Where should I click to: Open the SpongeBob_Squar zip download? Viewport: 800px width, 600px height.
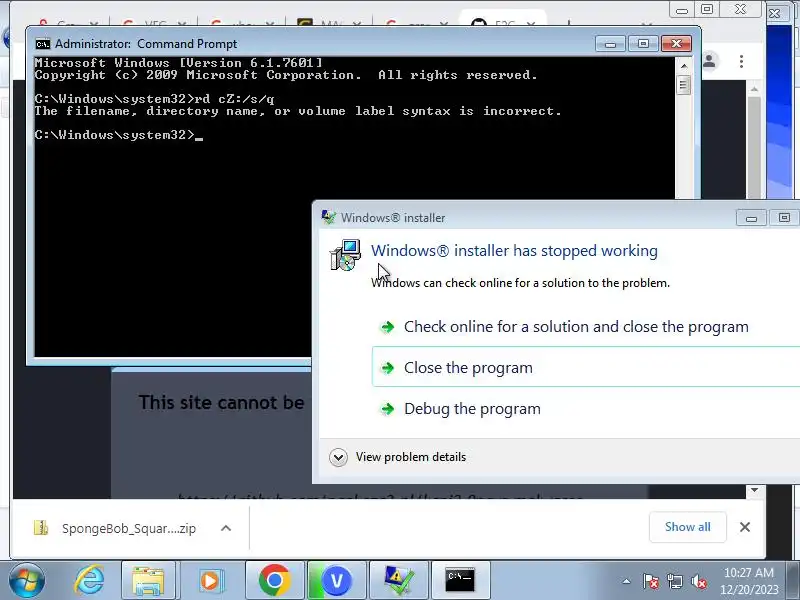point(116,529)
